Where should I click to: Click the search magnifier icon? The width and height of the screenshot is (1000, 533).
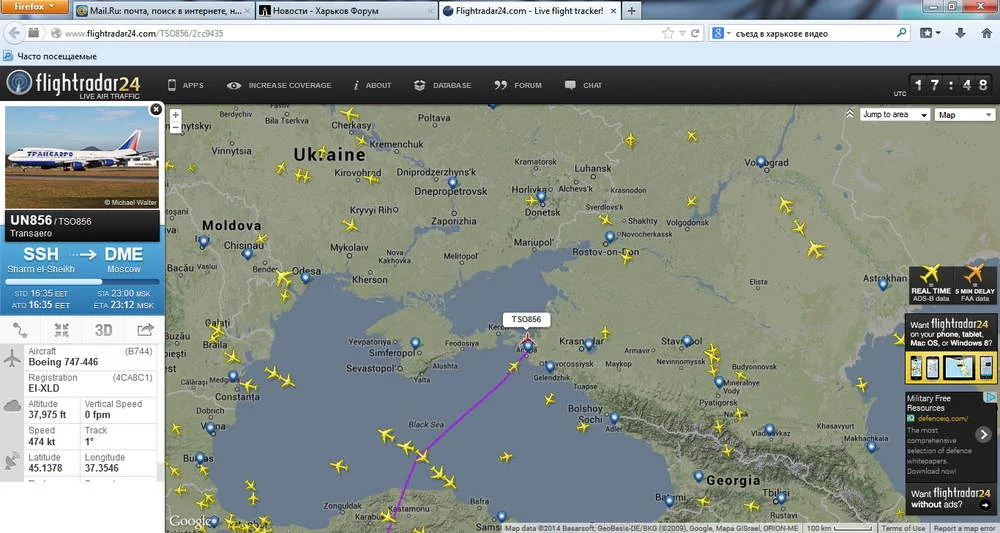point(901,33)
